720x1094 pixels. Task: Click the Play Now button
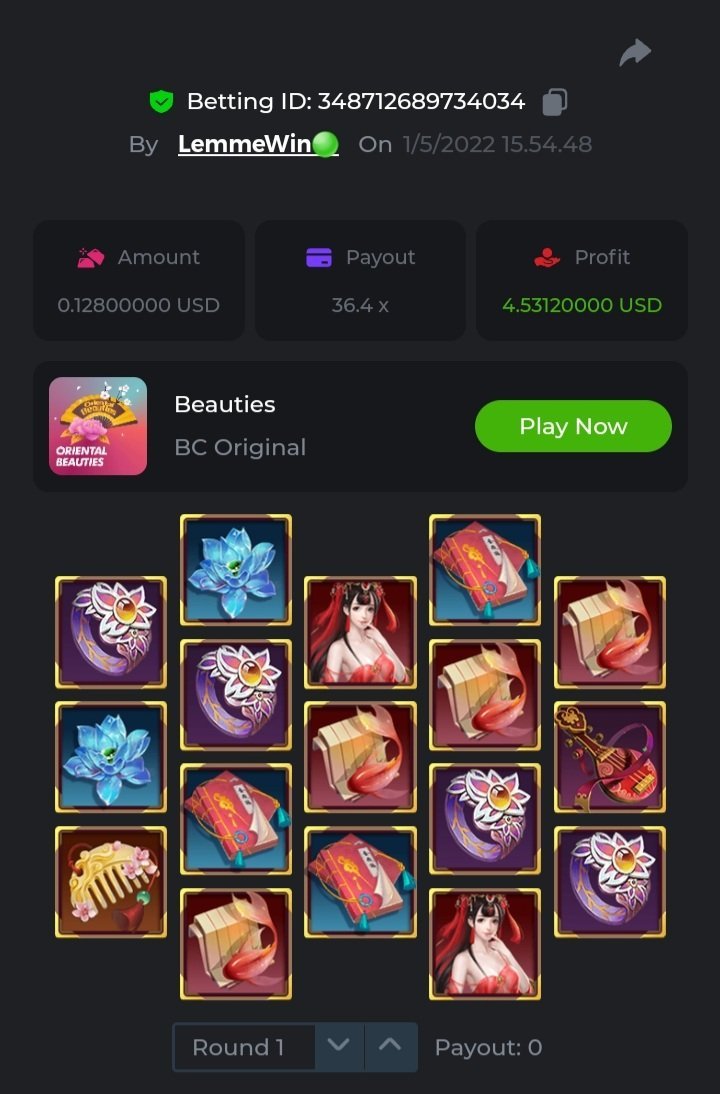tap(573, 426)
